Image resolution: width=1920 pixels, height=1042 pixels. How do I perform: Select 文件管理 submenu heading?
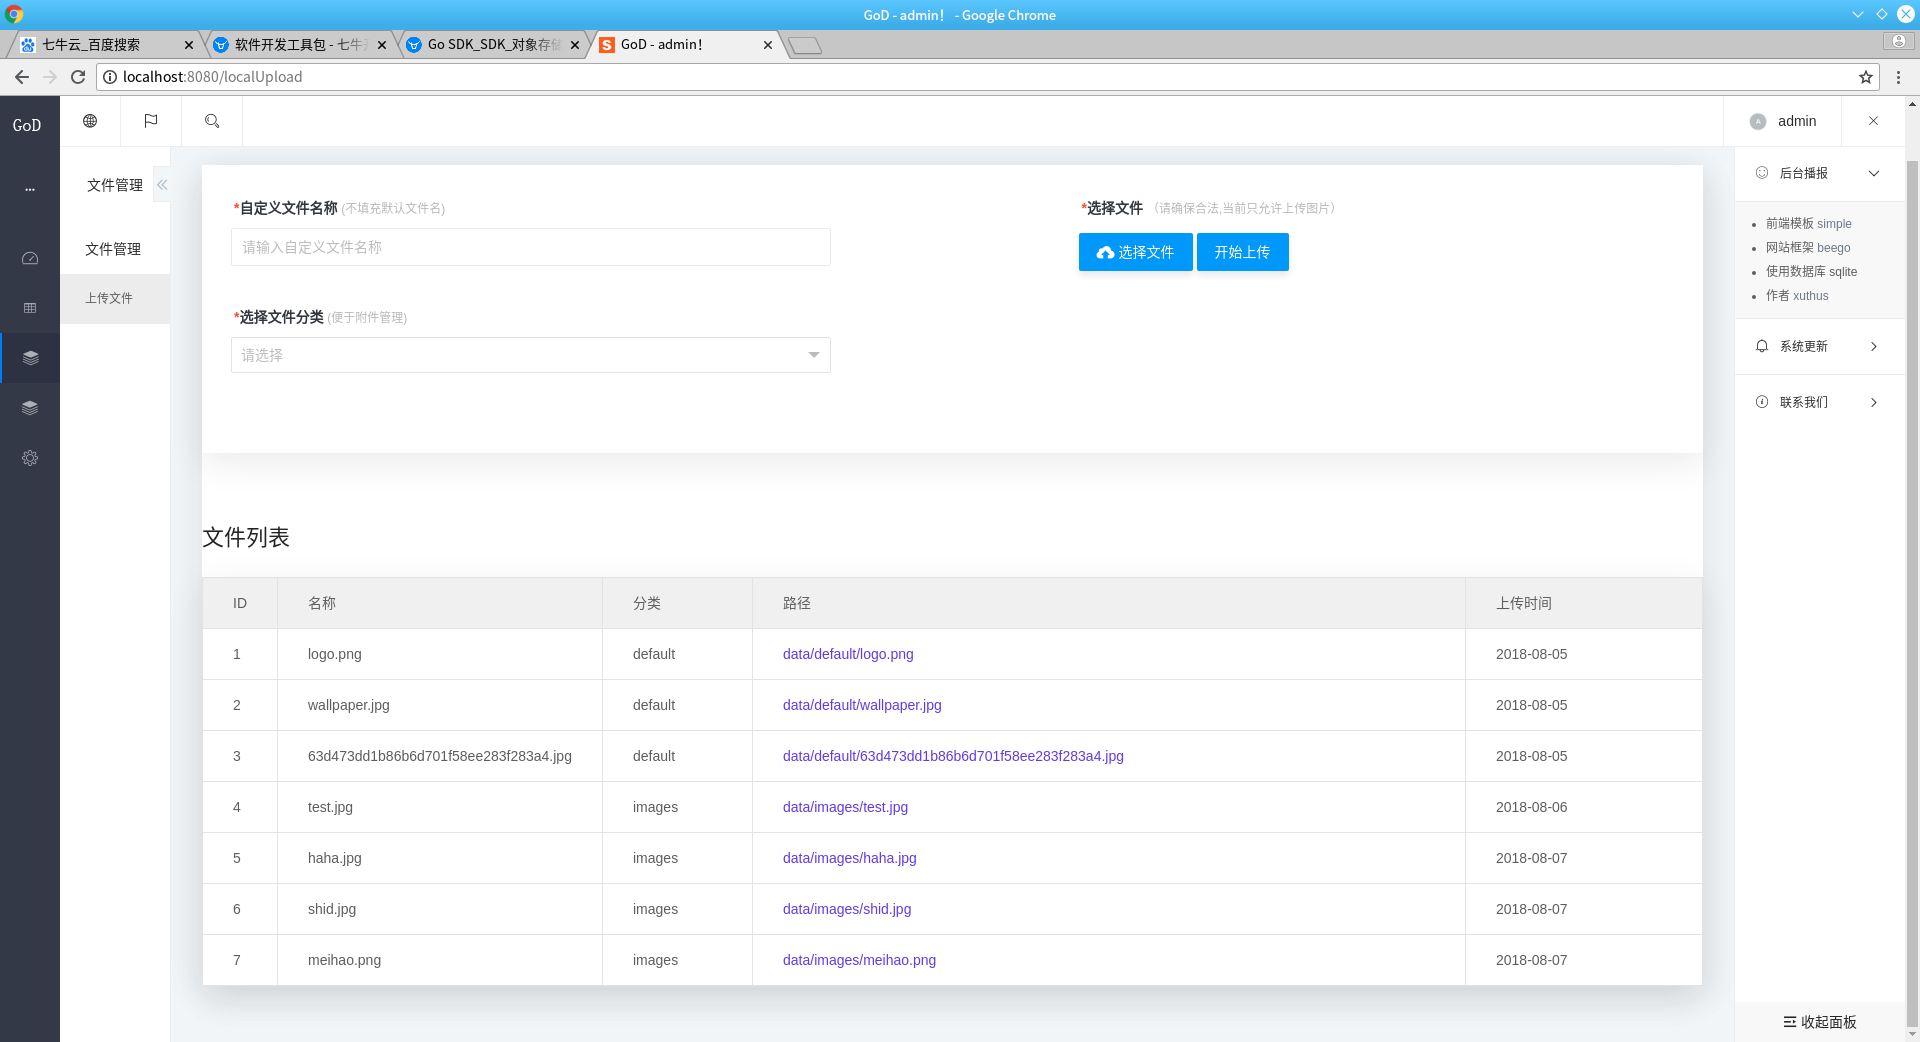113,249
